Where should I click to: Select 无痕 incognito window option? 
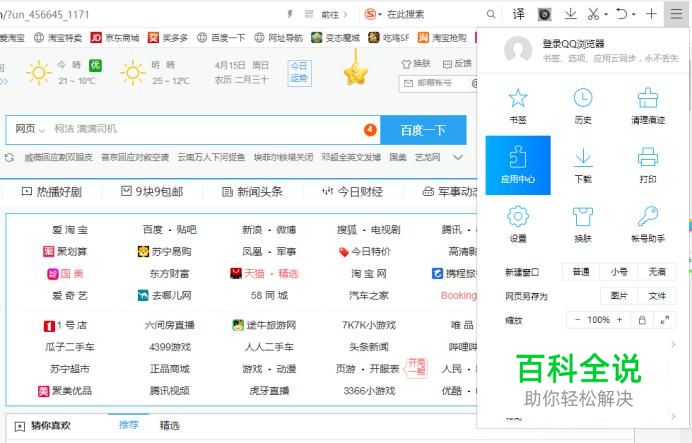tap(657, 272)
